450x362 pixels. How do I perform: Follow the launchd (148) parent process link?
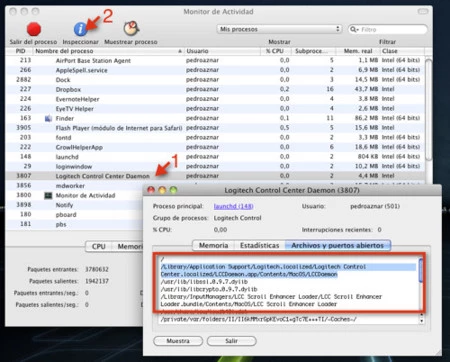pyautogui.click(x=233, y=206)
